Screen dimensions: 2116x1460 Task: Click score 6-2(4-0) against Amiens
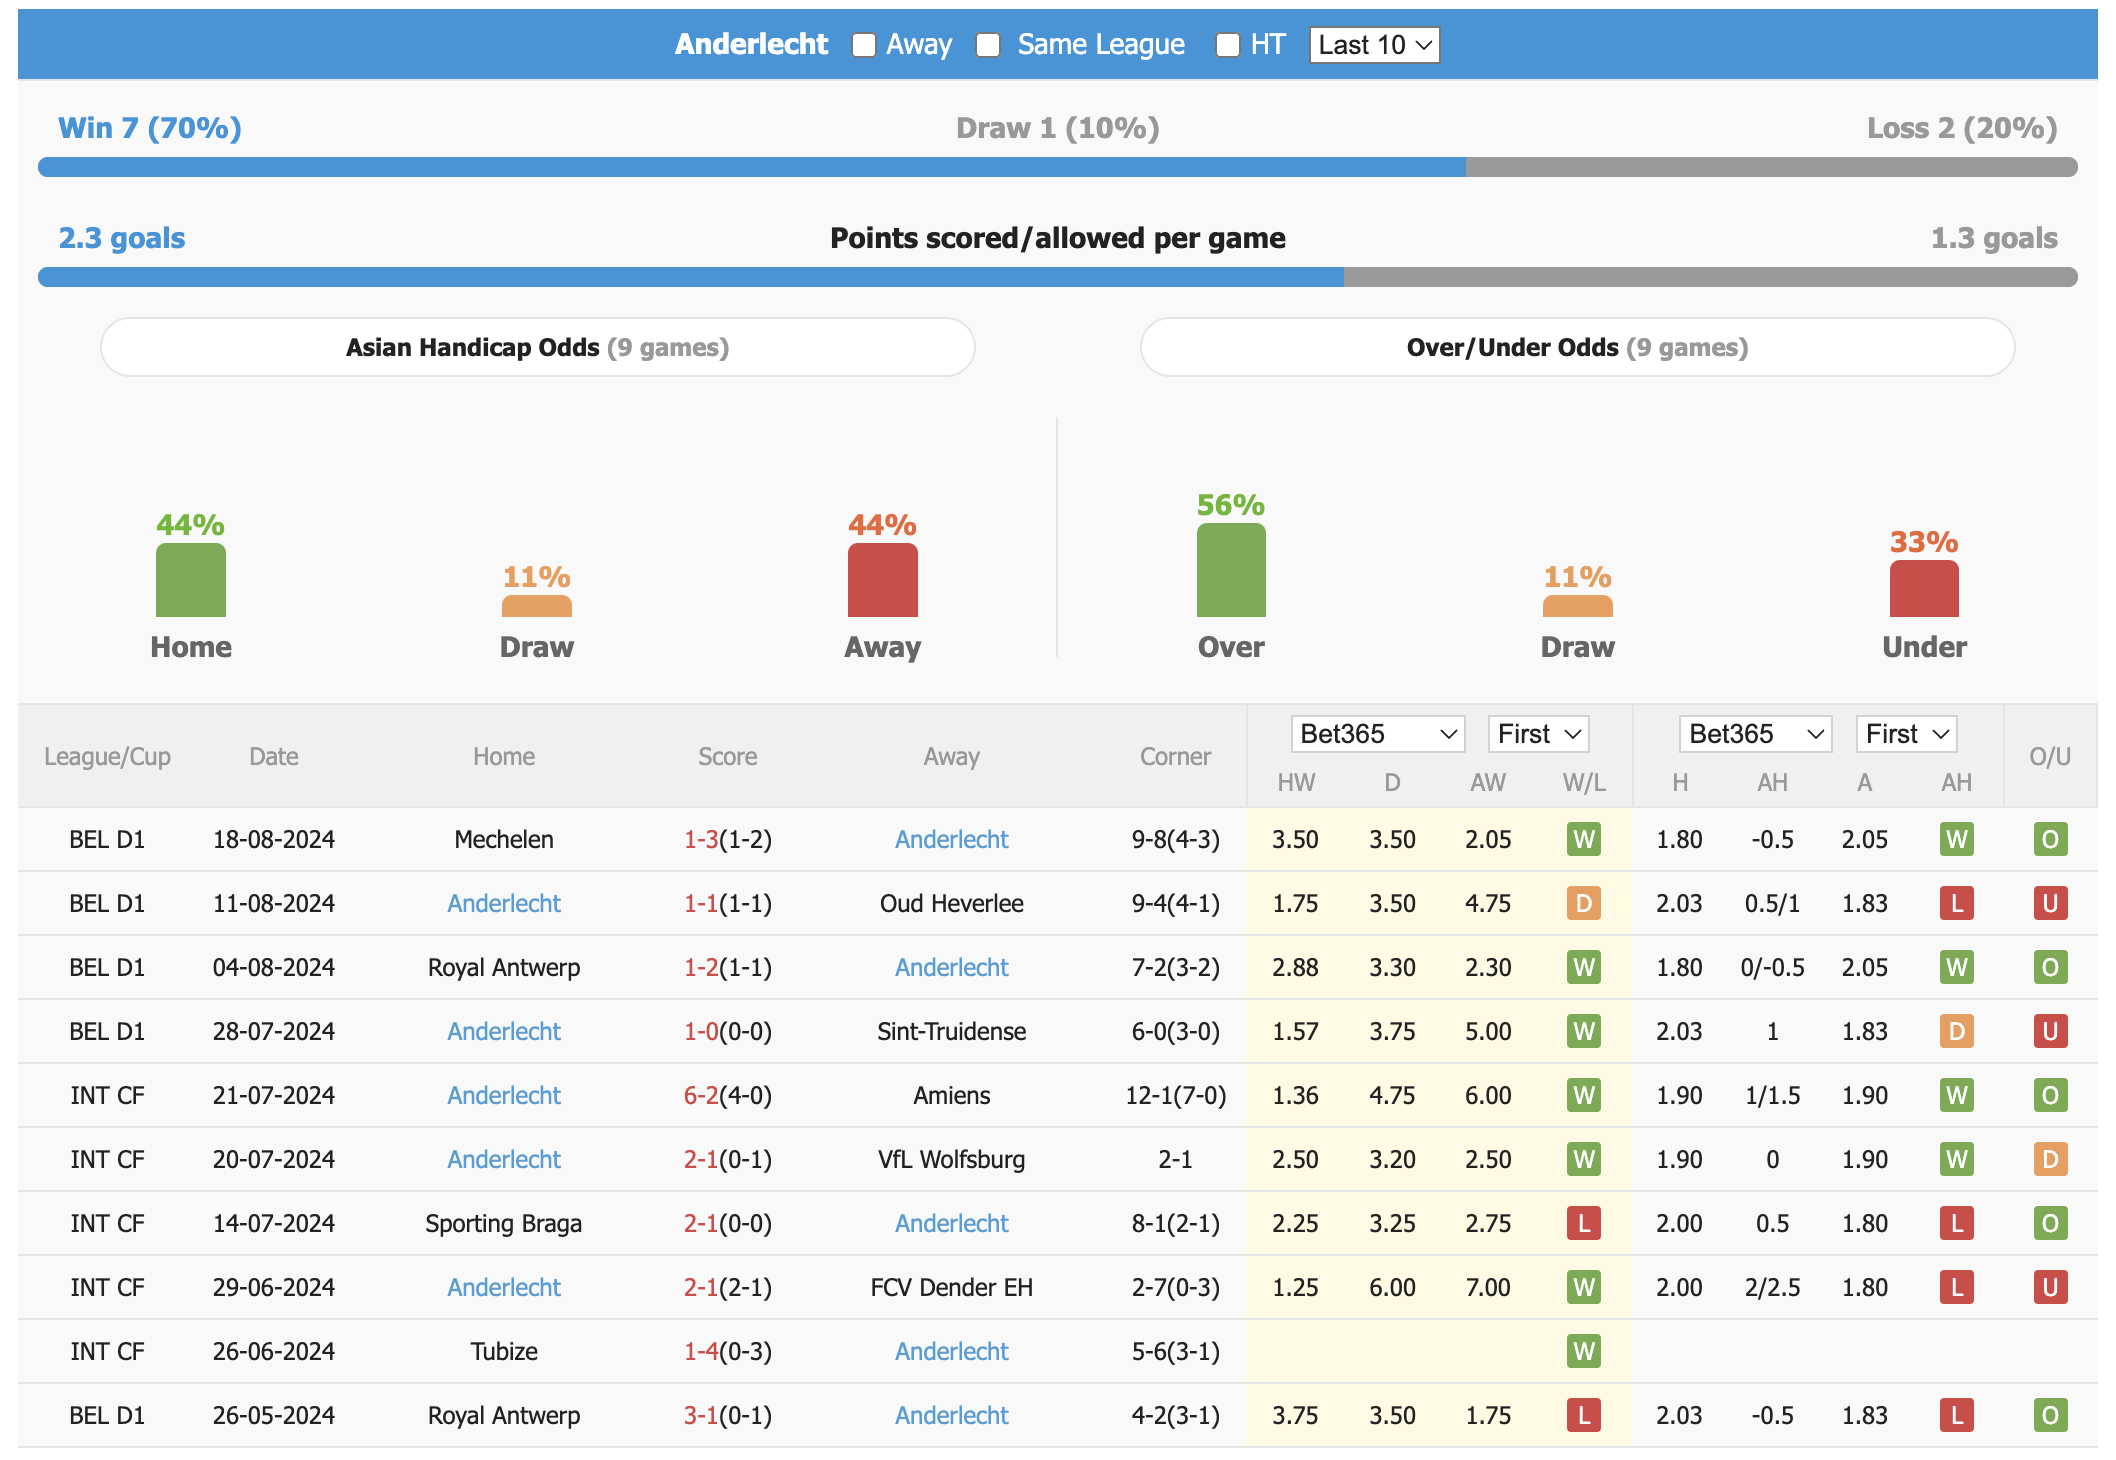[x=727, y=1095]
